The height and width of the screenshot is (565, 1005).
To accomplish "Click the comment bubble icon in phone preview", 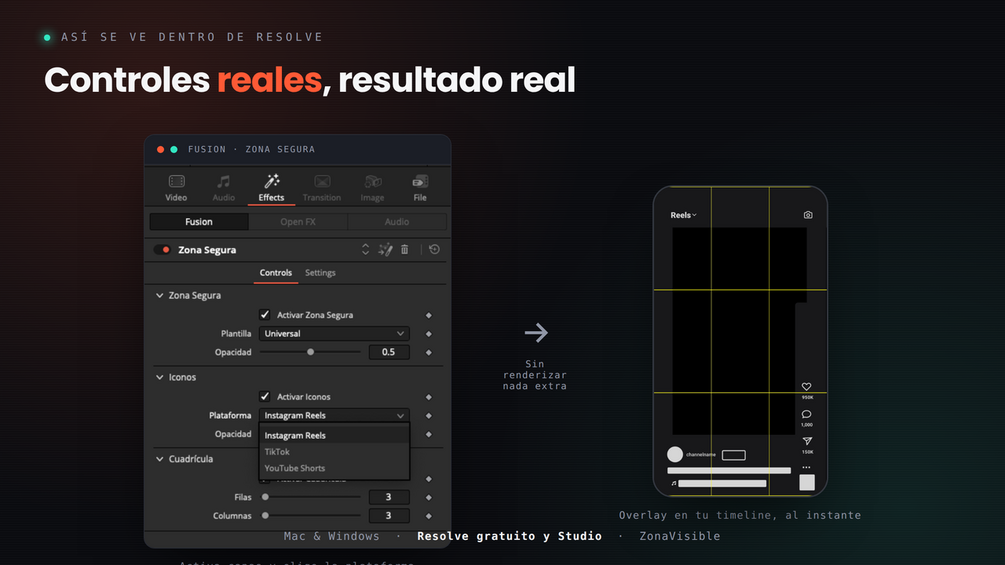I will (x=806, y=414).
